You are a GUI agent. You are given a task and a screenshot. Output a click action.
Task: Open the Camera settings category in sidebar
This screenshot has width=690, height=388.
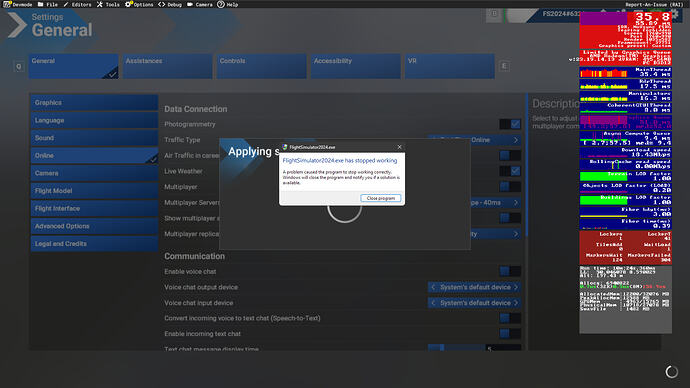94,173
